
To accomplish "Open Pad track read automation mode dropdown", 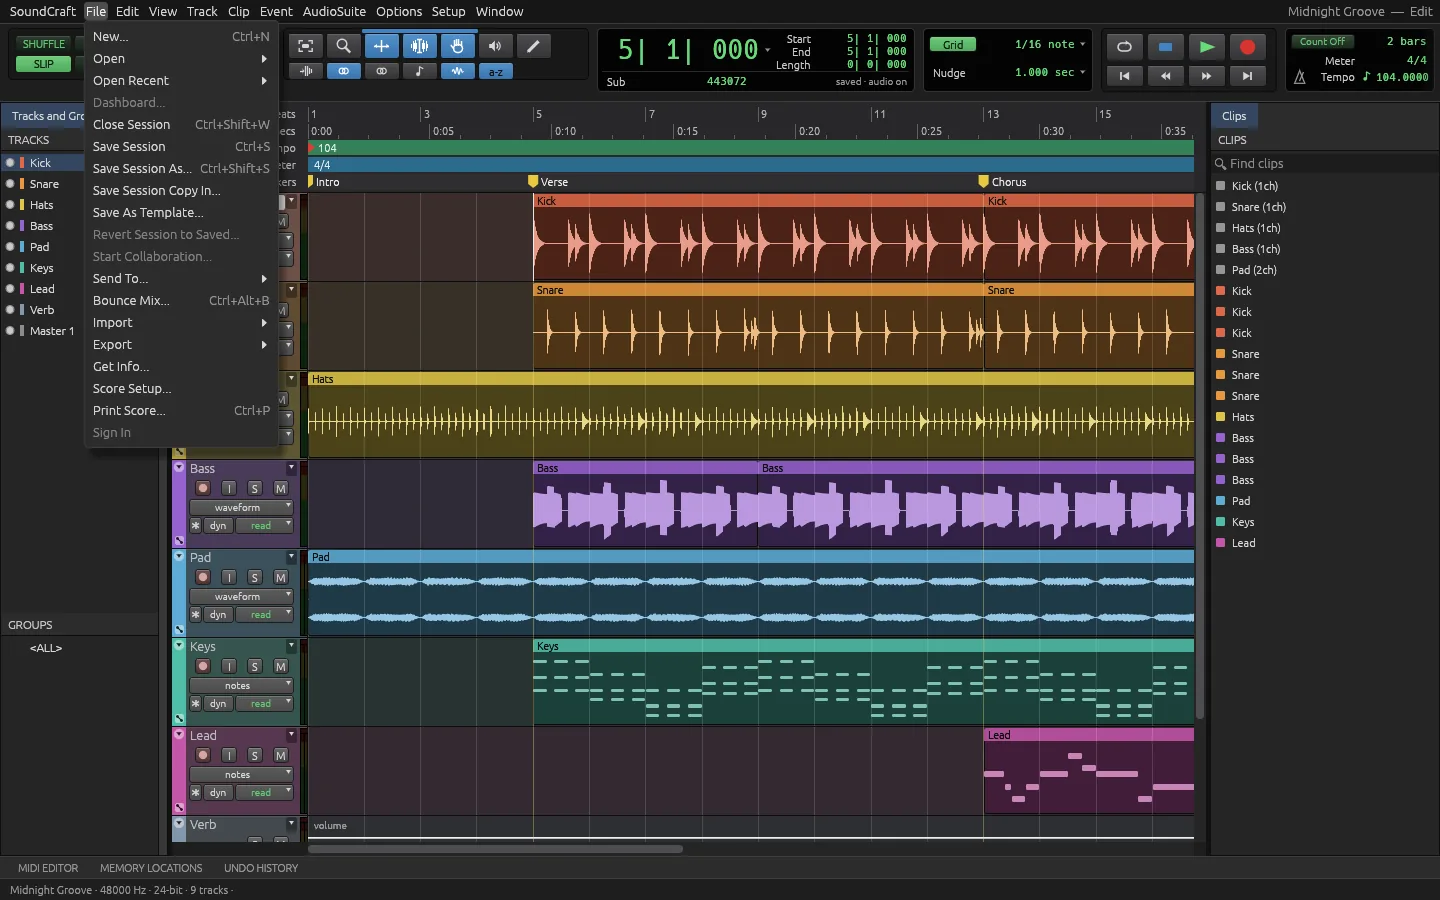I will (264, 614).
